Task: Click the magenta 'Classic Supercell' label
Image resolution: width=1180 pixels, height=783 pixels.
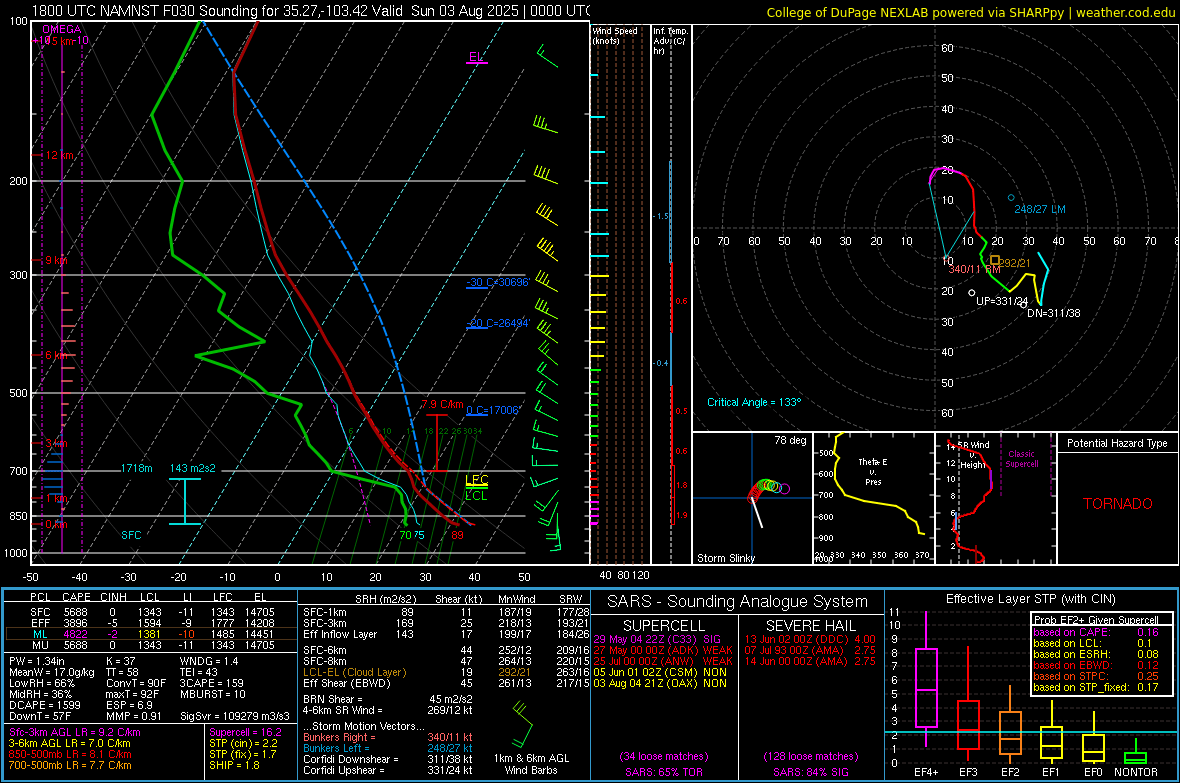Action: (1021, 459)
